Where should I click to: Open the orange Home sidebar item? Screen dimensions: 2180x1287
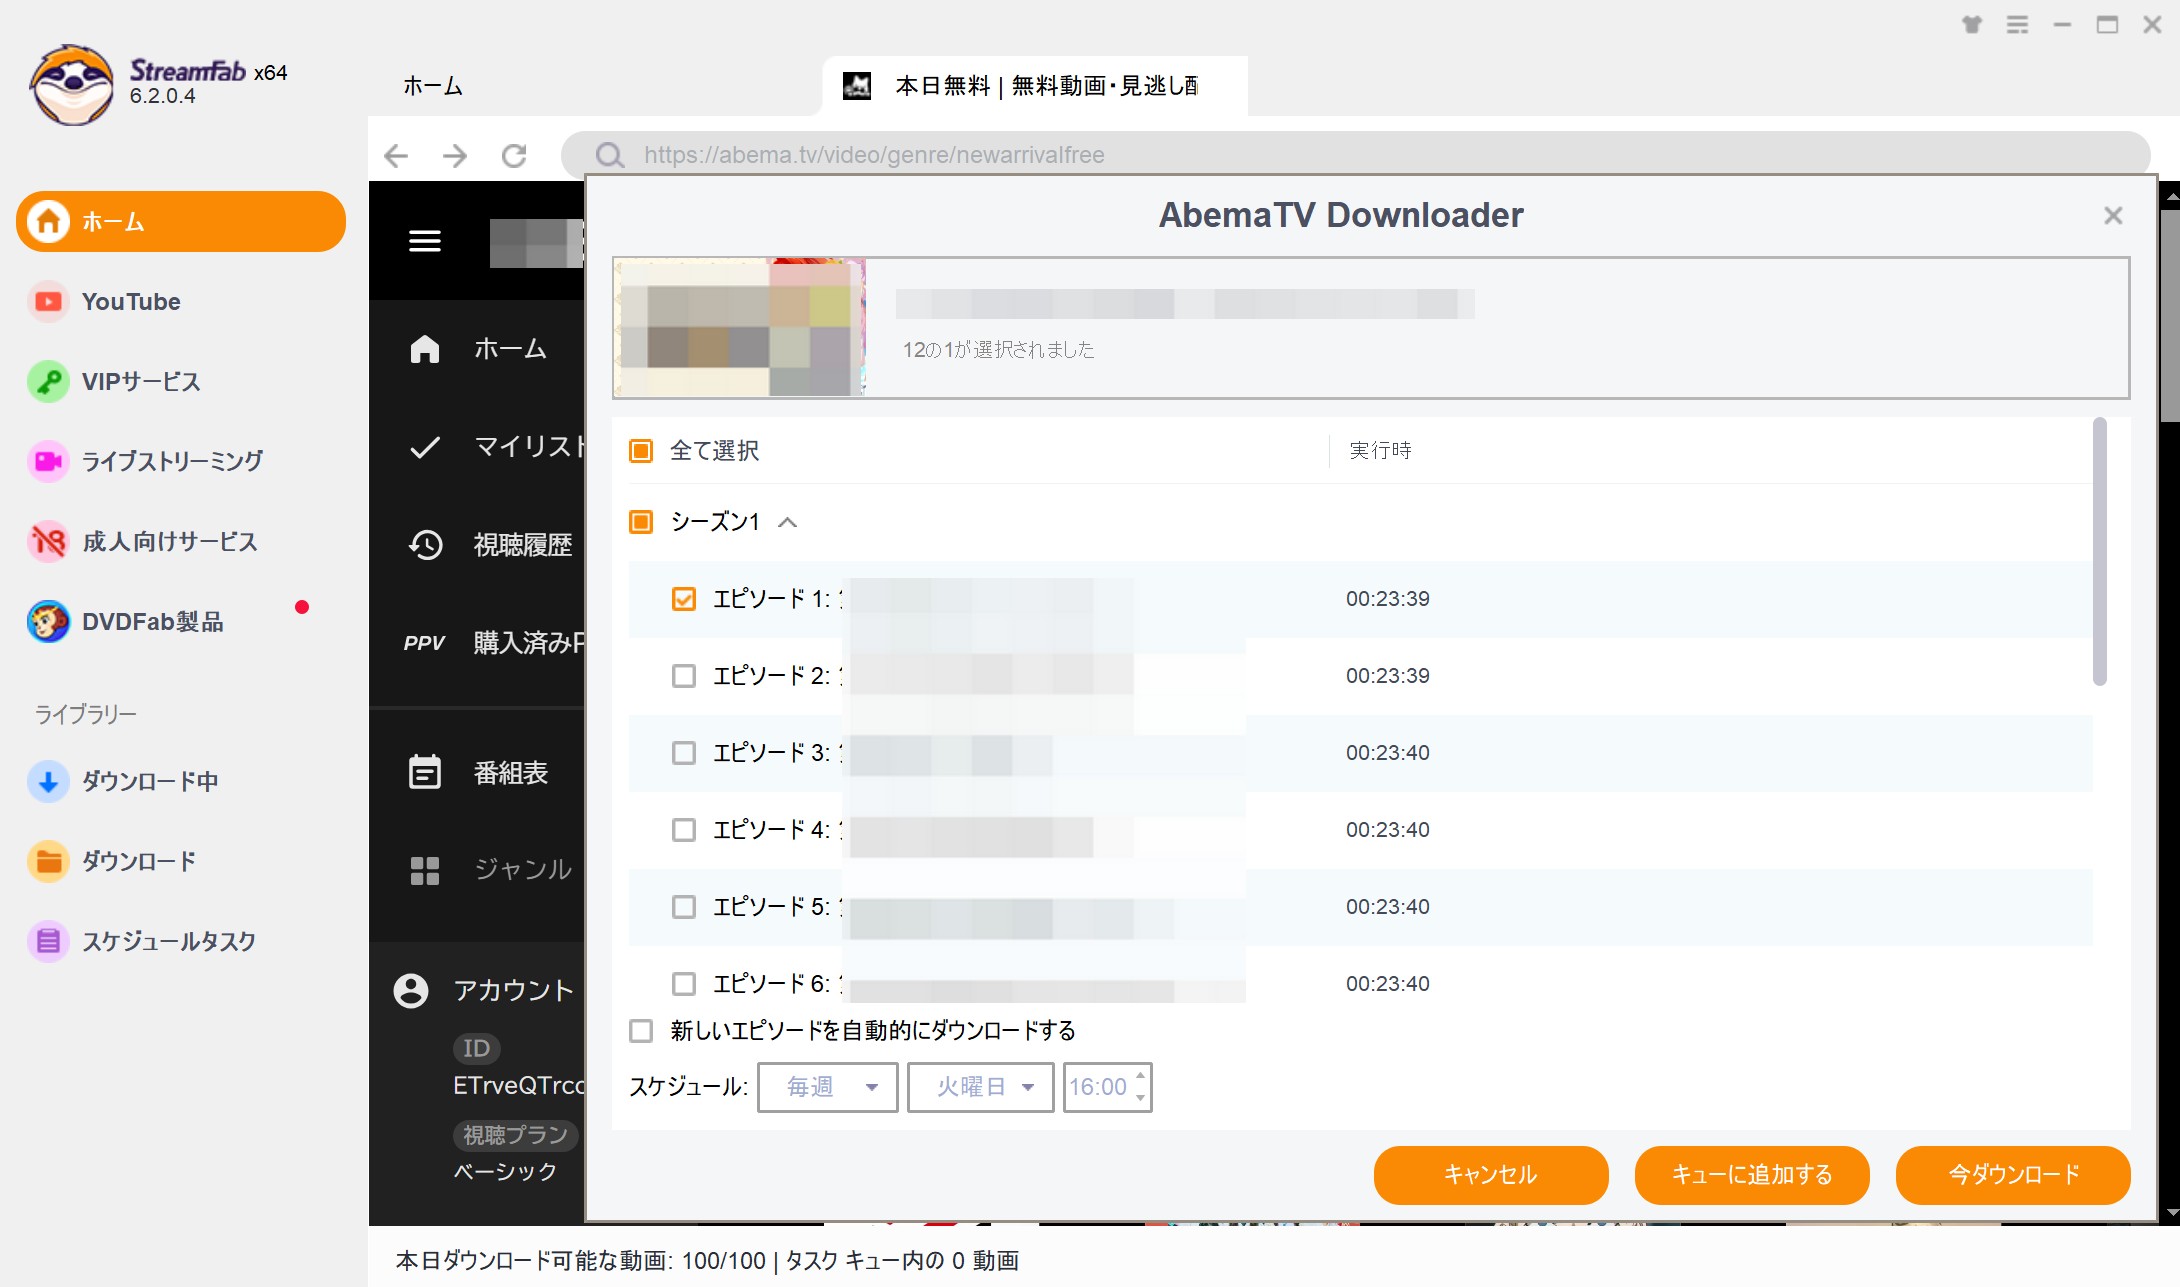point(181,221)
